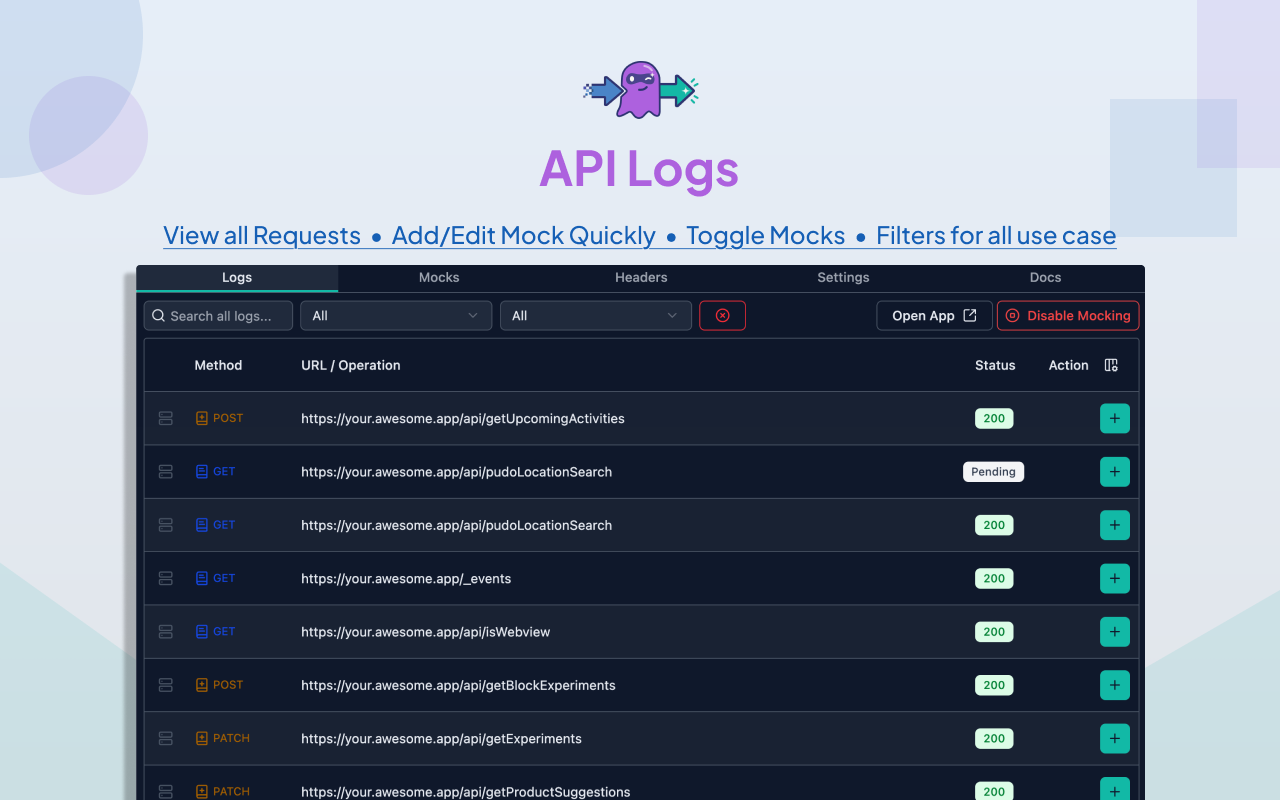
Task: Focus the Search all logs field
Action: [218, 316]
